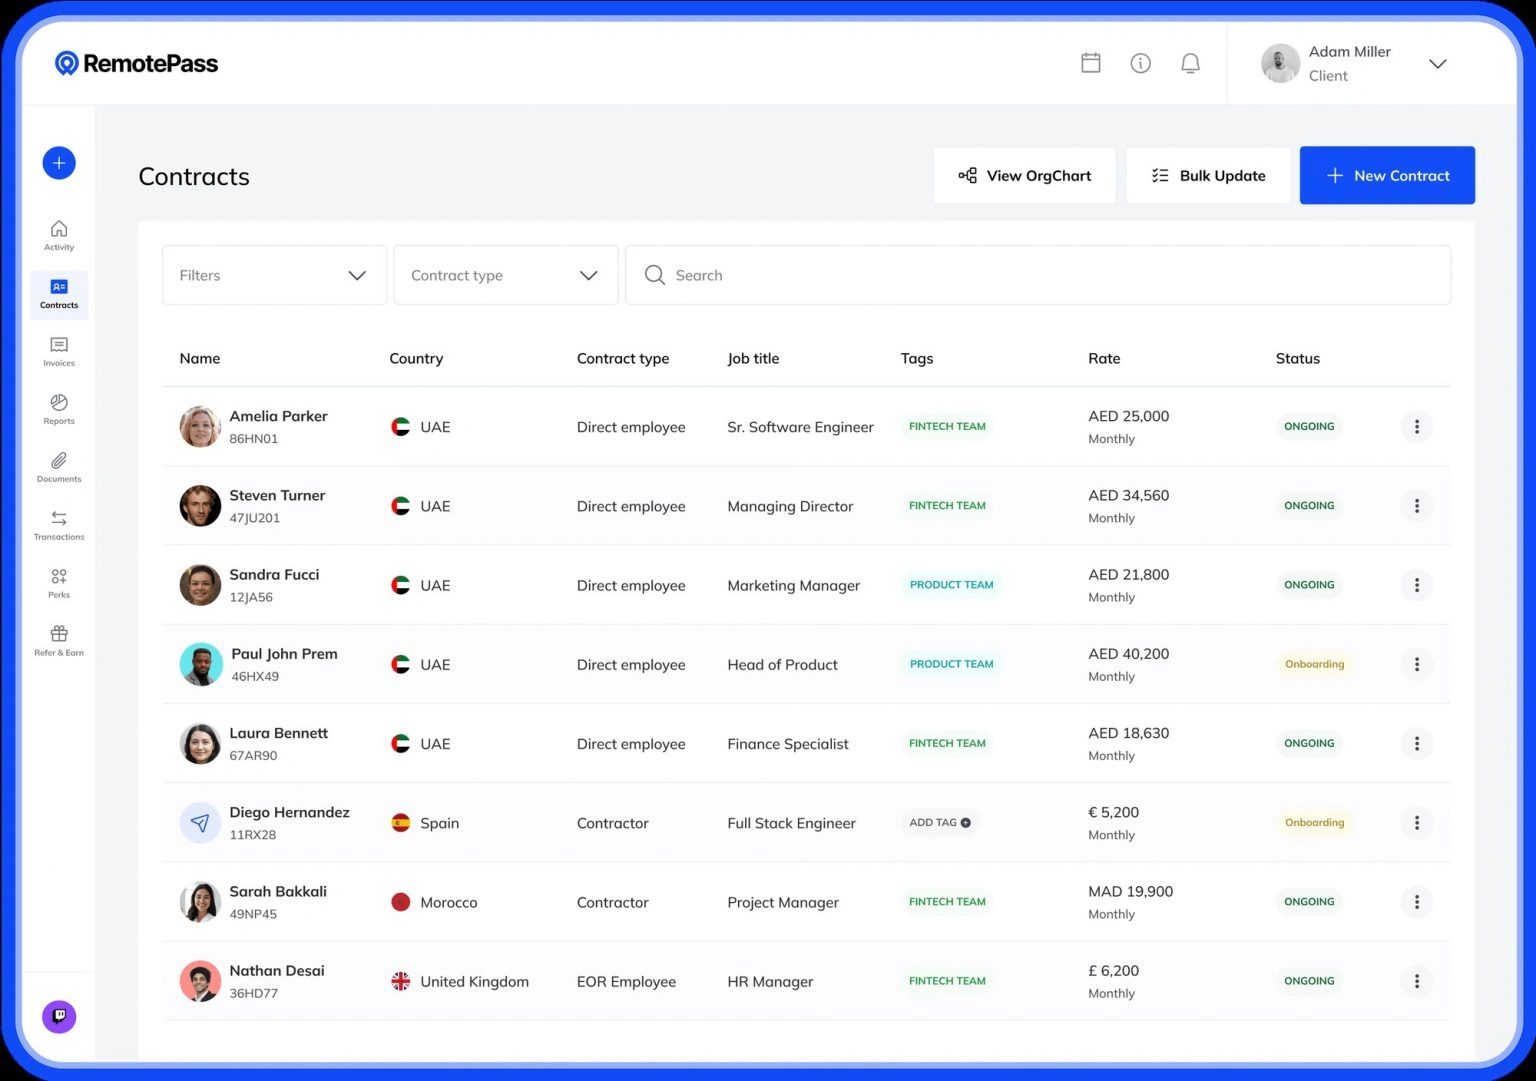
Task: Open View OrgChart
Action: [1024, 175]
